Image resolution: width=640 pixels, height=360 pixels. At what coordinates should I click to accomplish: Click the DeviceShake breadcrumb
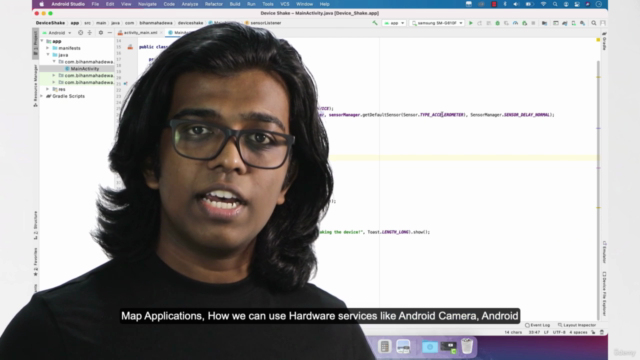click(50, 23)
